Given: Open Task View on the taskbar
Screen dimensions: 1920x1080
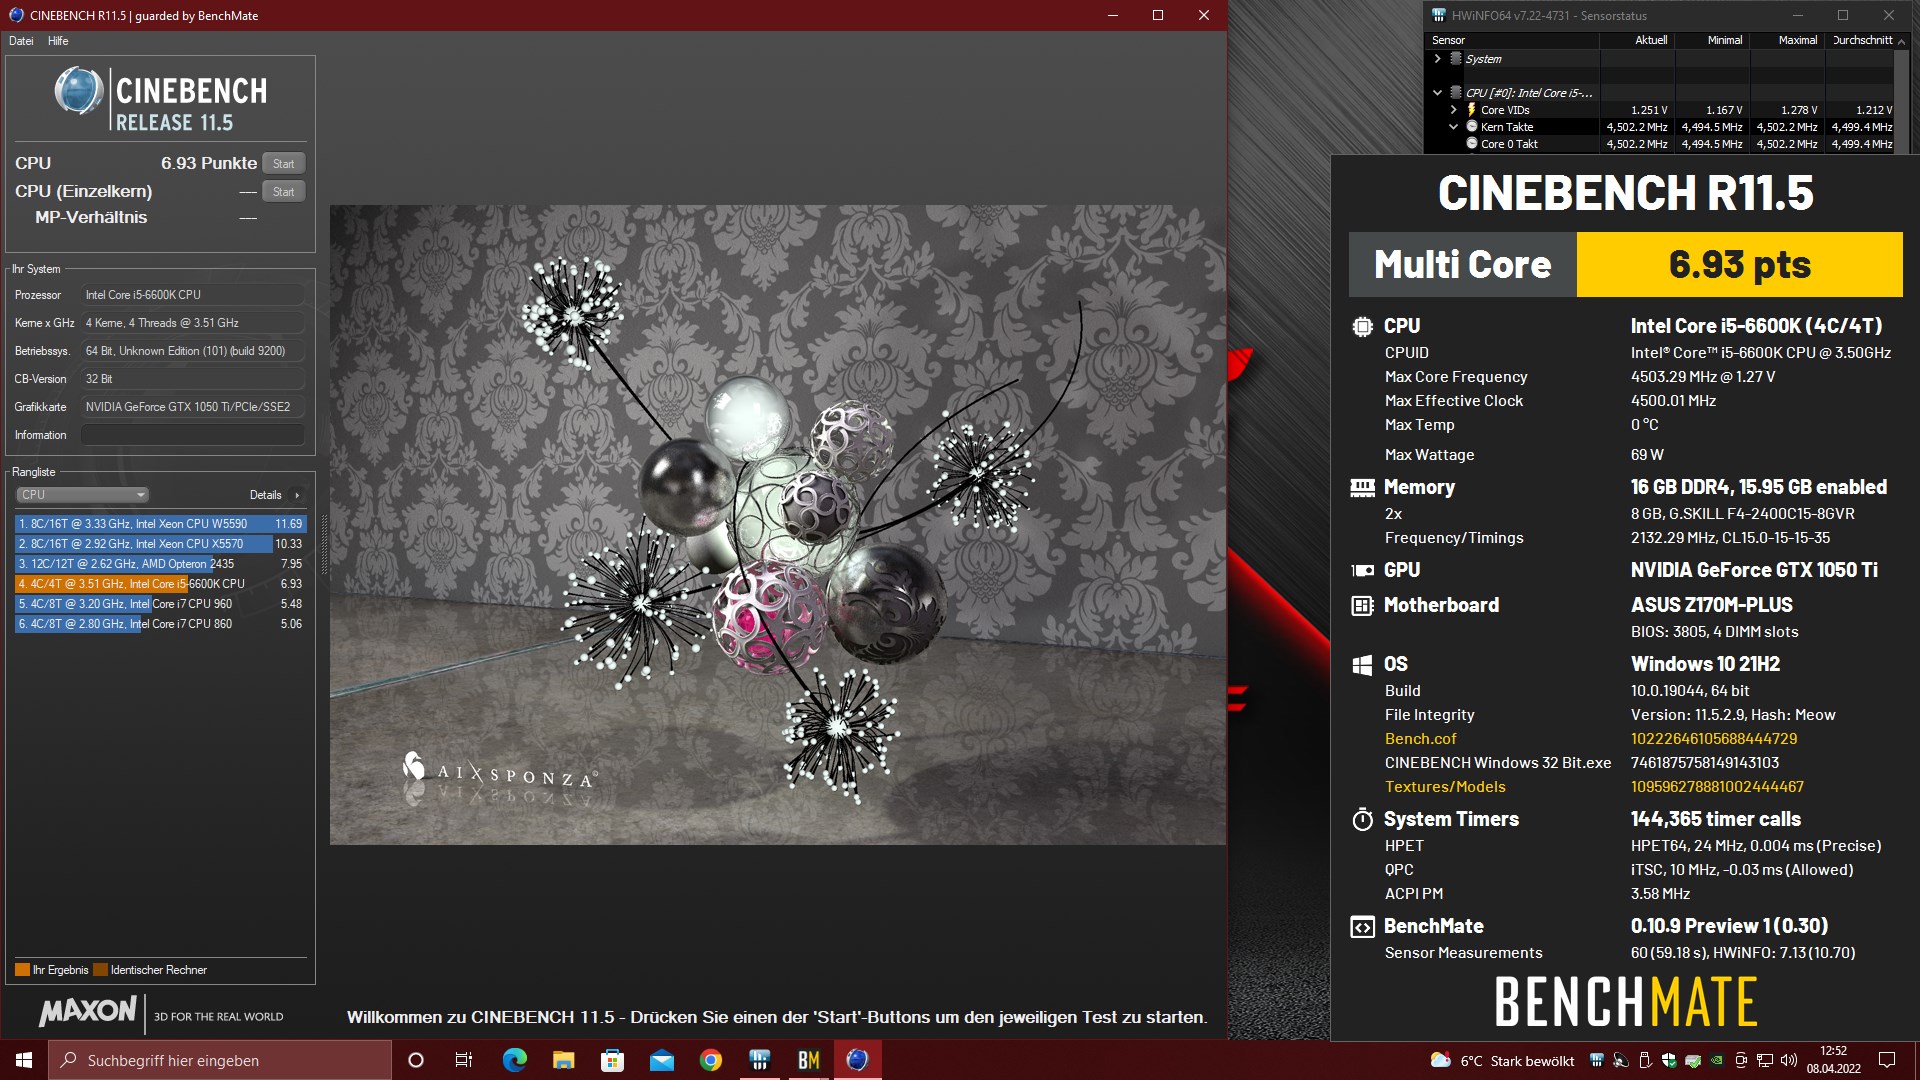Looking at the screenshot, I should pos(464,1060).
